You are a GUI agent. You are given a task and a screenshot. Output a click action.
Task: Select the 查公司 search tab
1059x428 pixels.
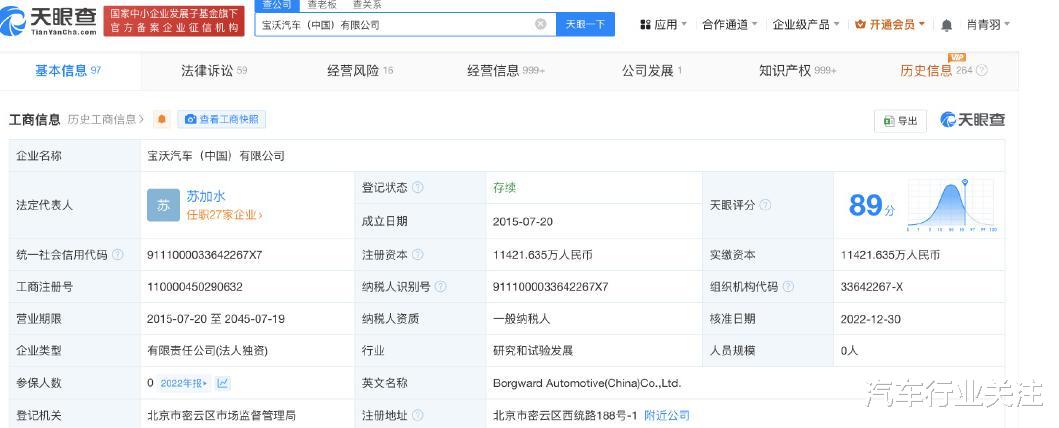[x=277, y=5]
